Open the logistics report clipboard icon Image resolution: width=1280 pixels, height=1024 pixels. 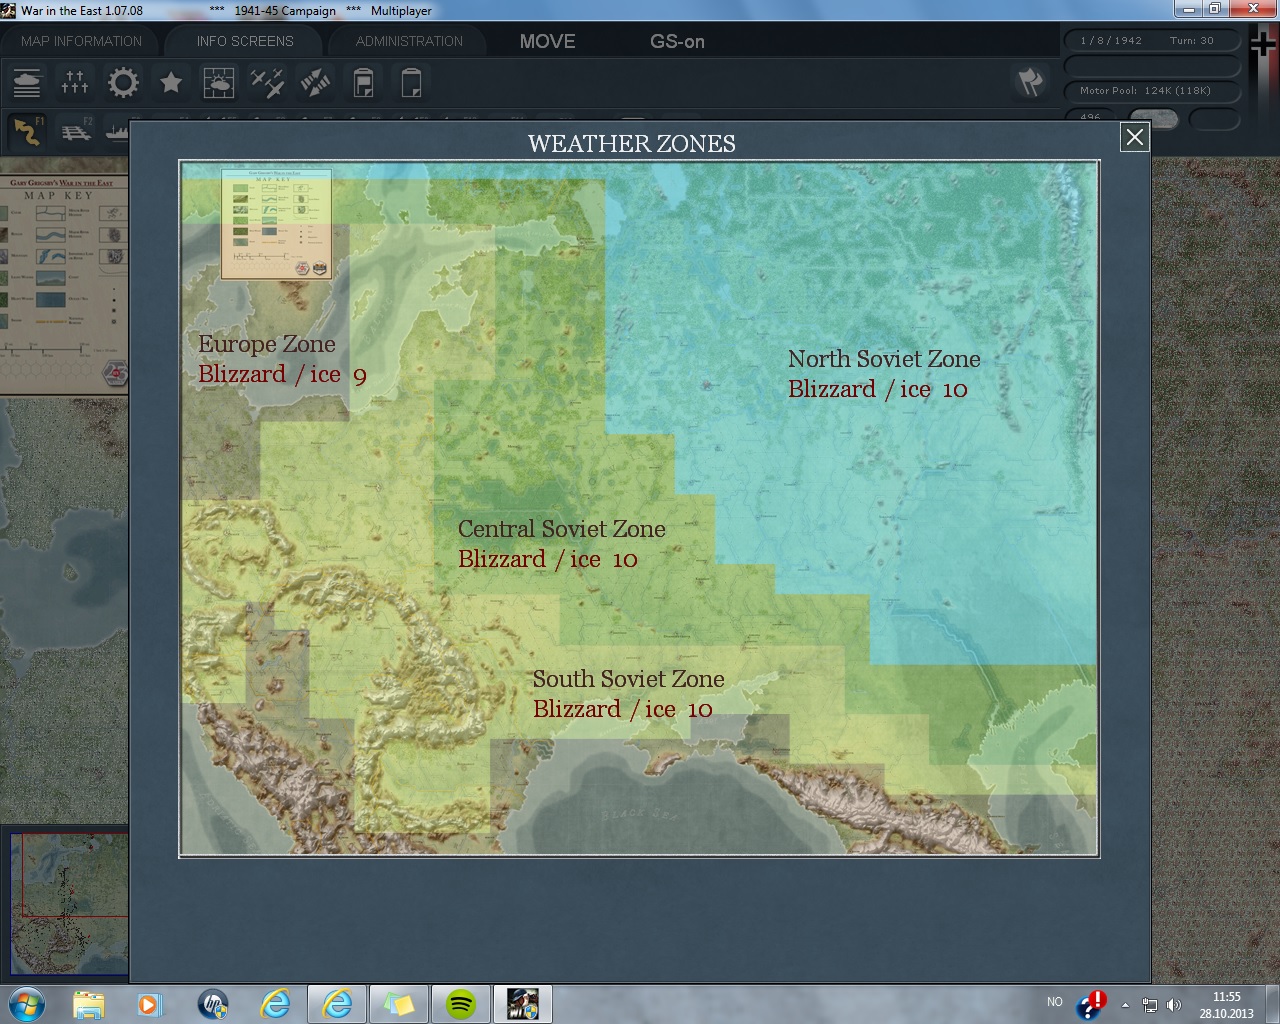363,83
